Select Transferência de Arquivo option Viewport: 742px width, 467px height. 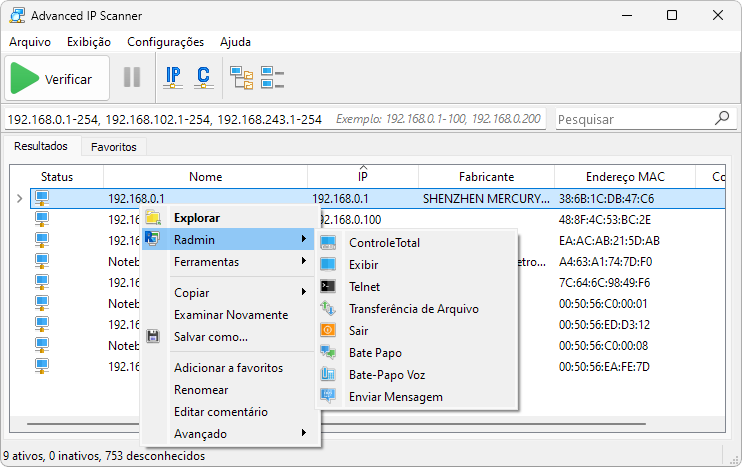point(413,309)
